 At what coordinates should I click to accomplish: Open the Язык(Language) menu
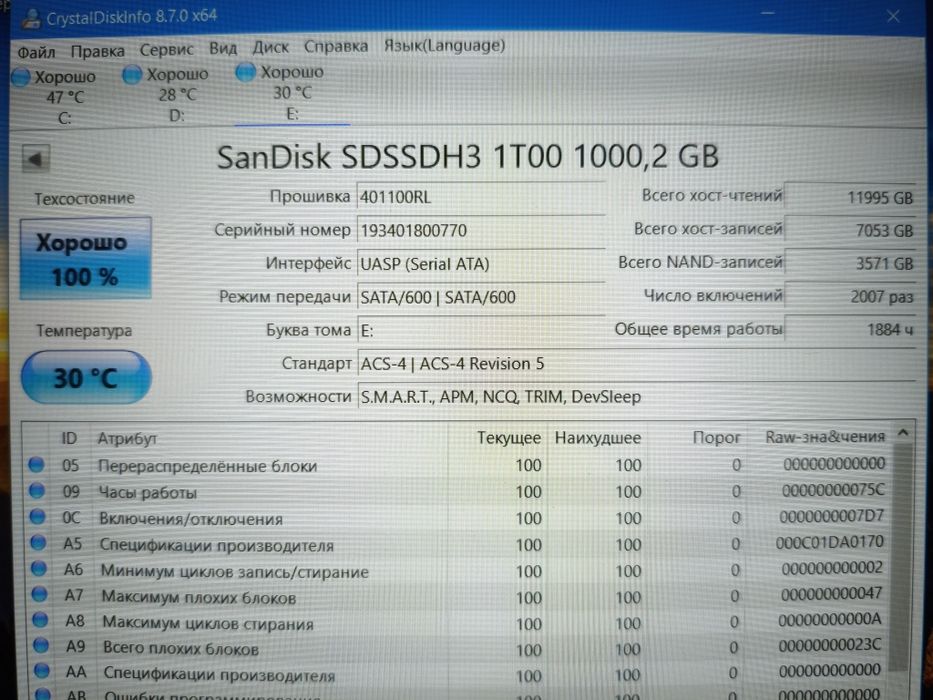(x=444, y=45)
